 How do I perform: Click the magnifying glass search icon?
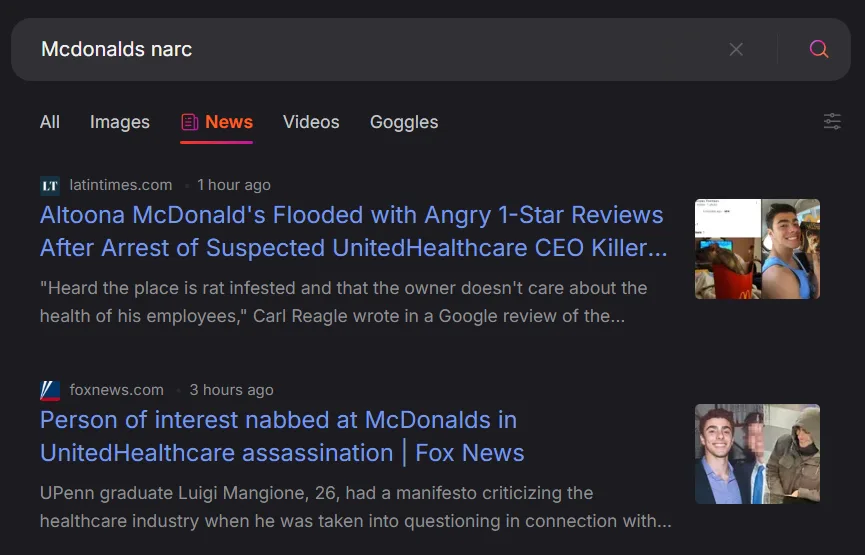coord(819,49)
